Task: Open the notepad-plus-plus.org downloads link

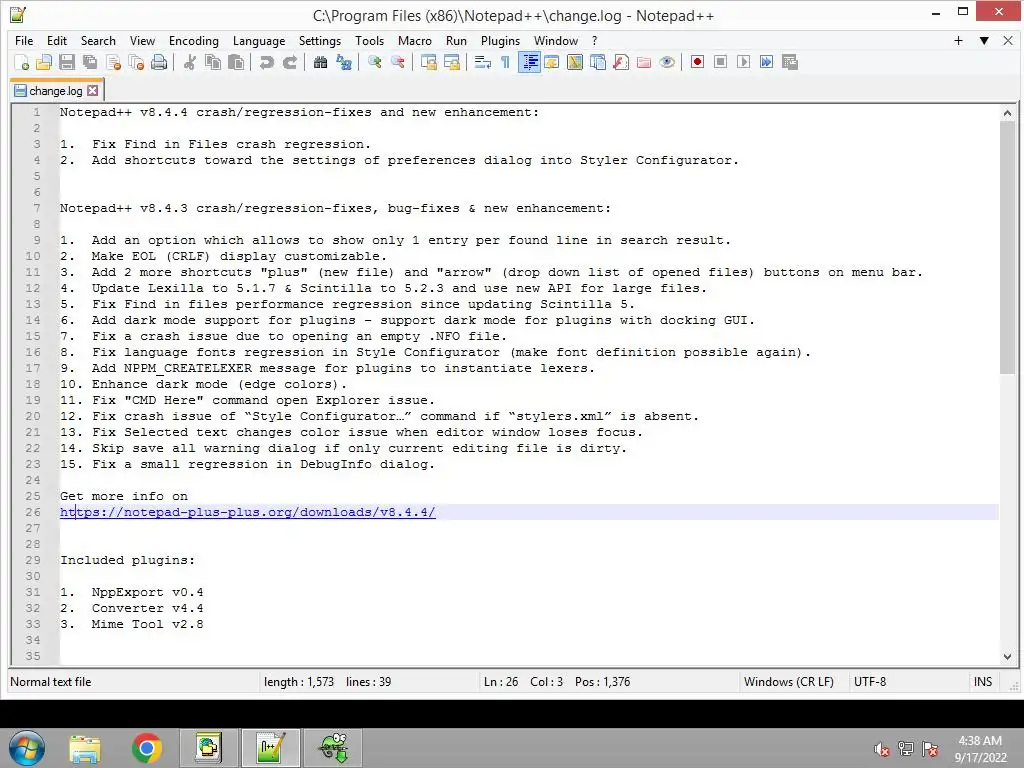Action: click(248, 512)
